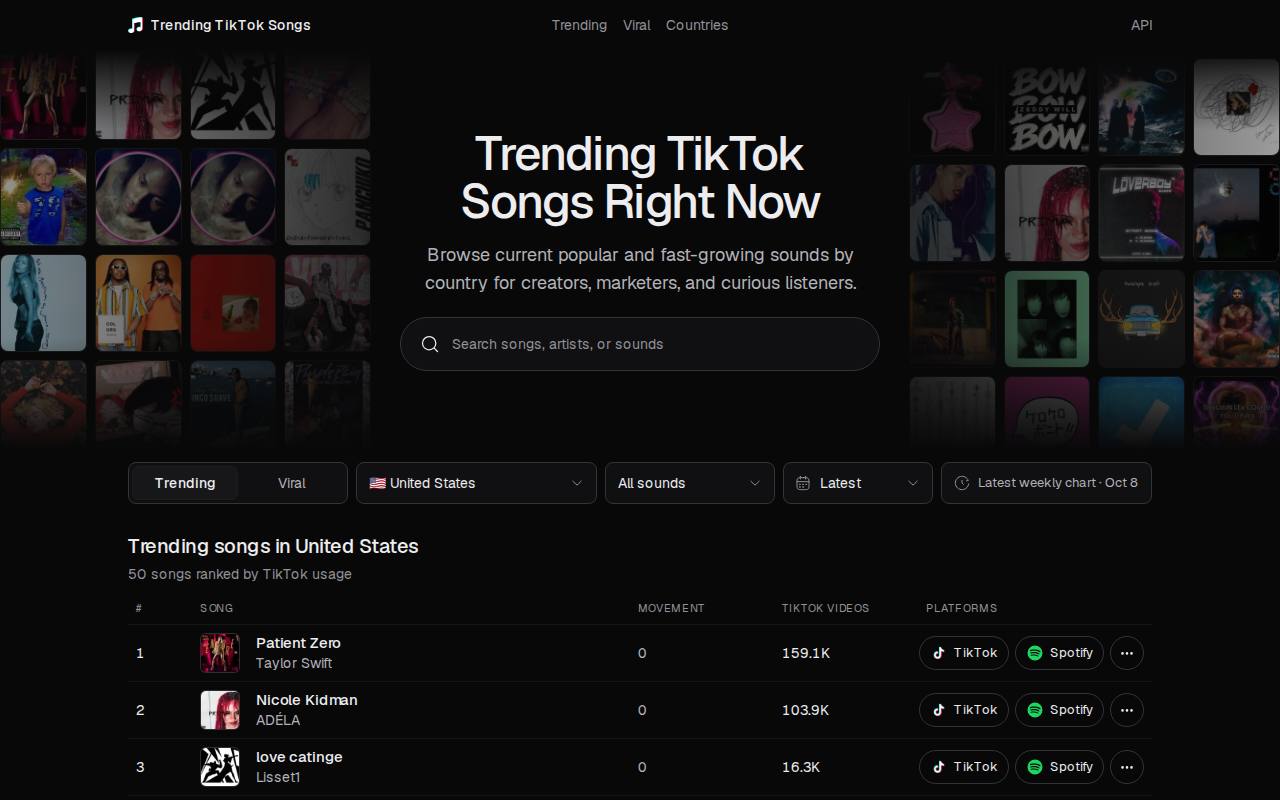The image size is (1280, 800).
Task: Open love catinge on Spotify
Action: 1059,767
